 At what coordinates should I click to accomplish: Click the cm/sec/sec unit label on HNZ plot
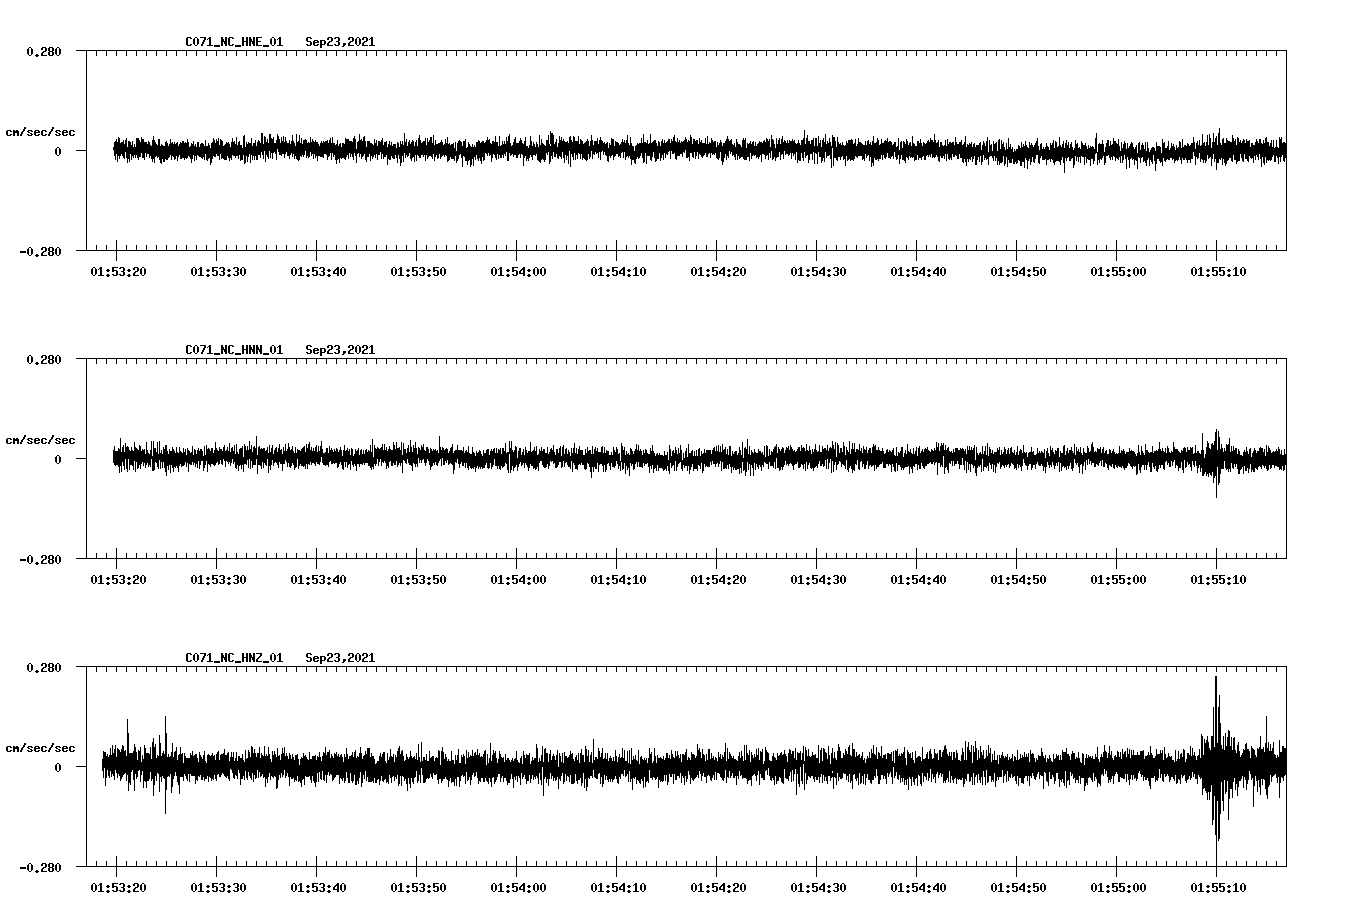point(40,748)
